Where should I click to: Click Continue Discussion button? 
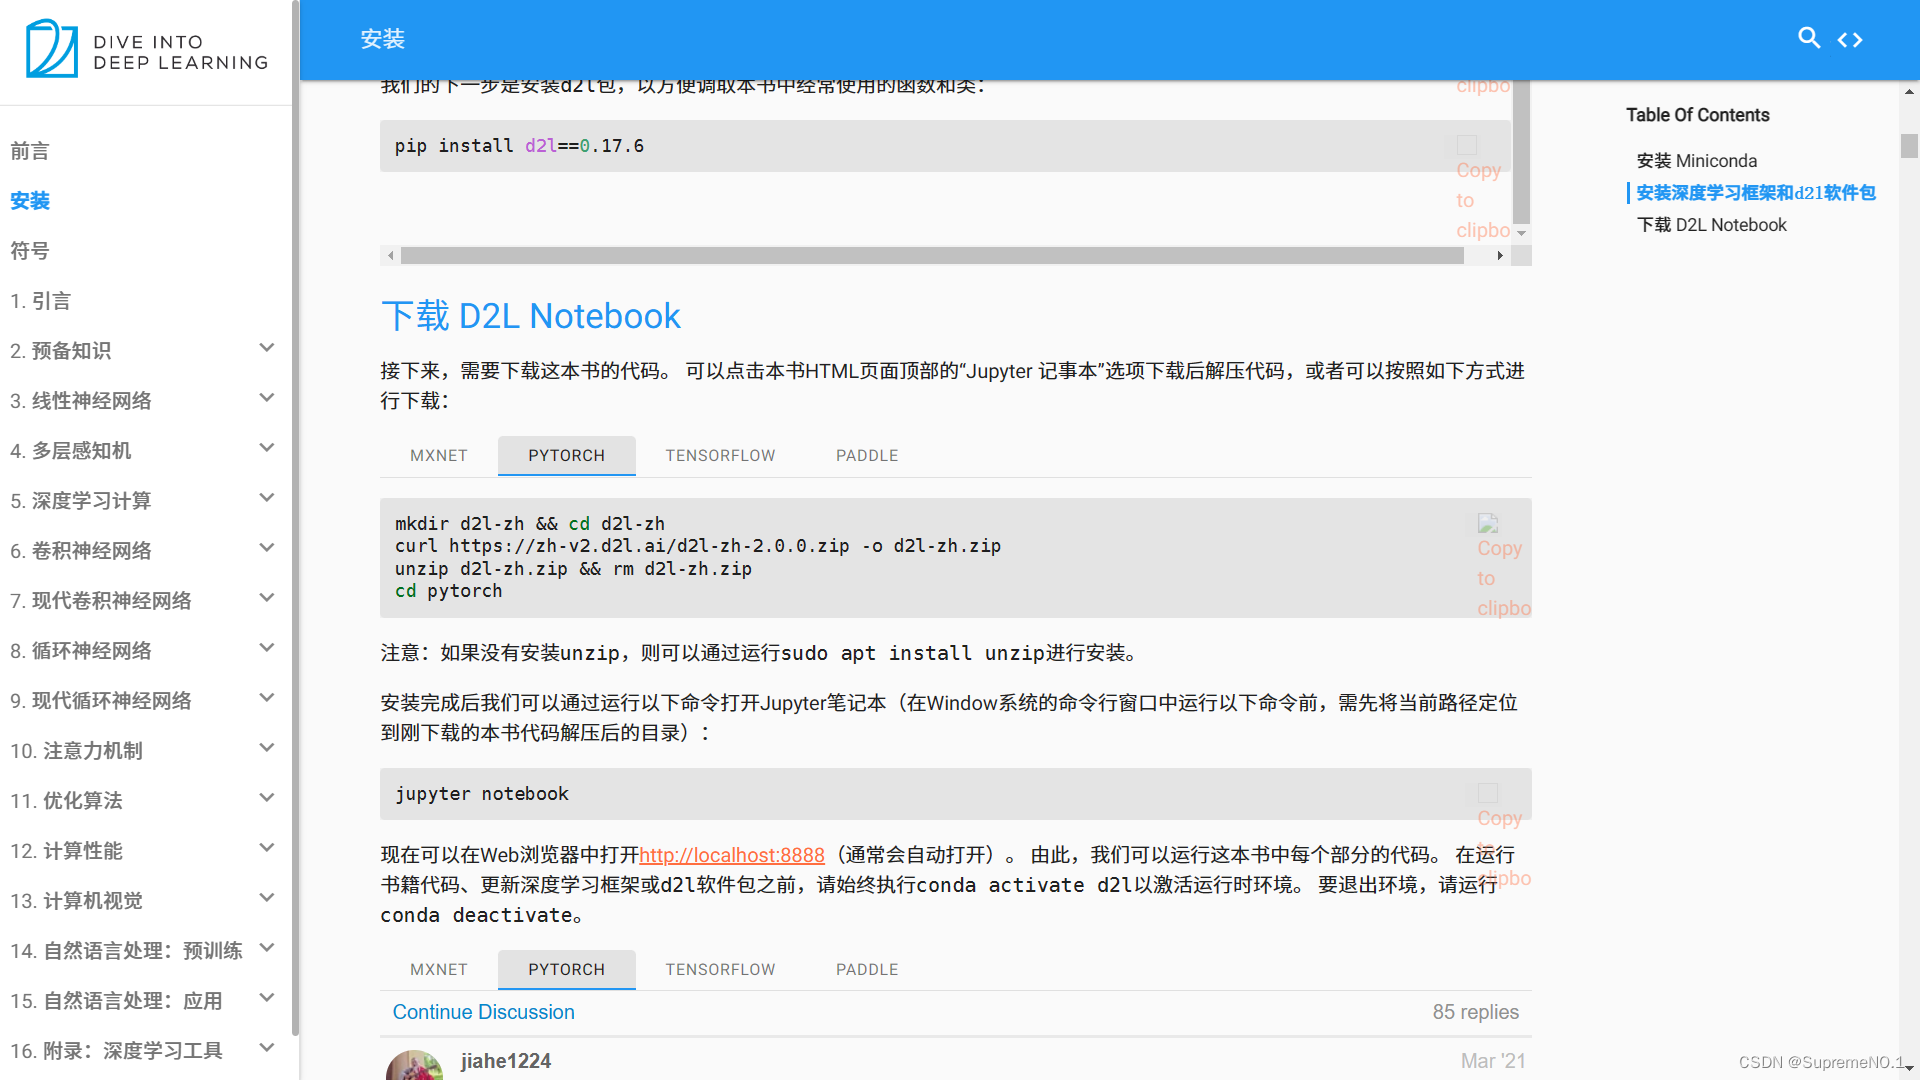[x=484, y=1013]
